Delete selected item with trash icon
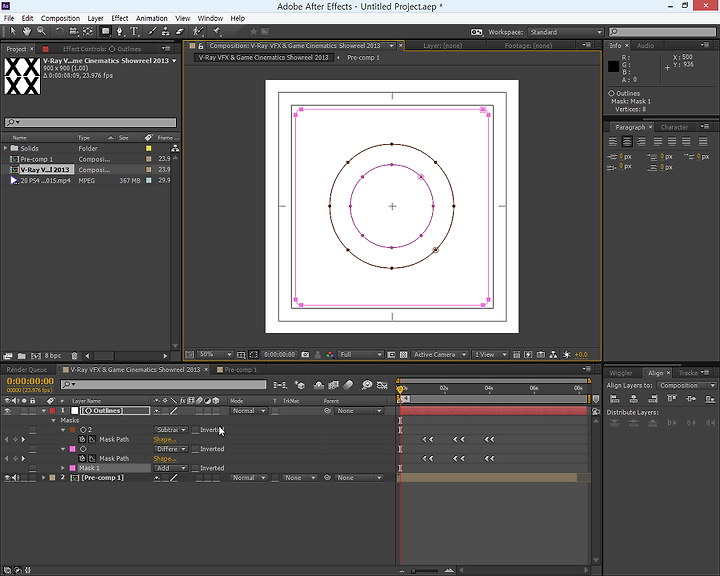 [74, 356]
